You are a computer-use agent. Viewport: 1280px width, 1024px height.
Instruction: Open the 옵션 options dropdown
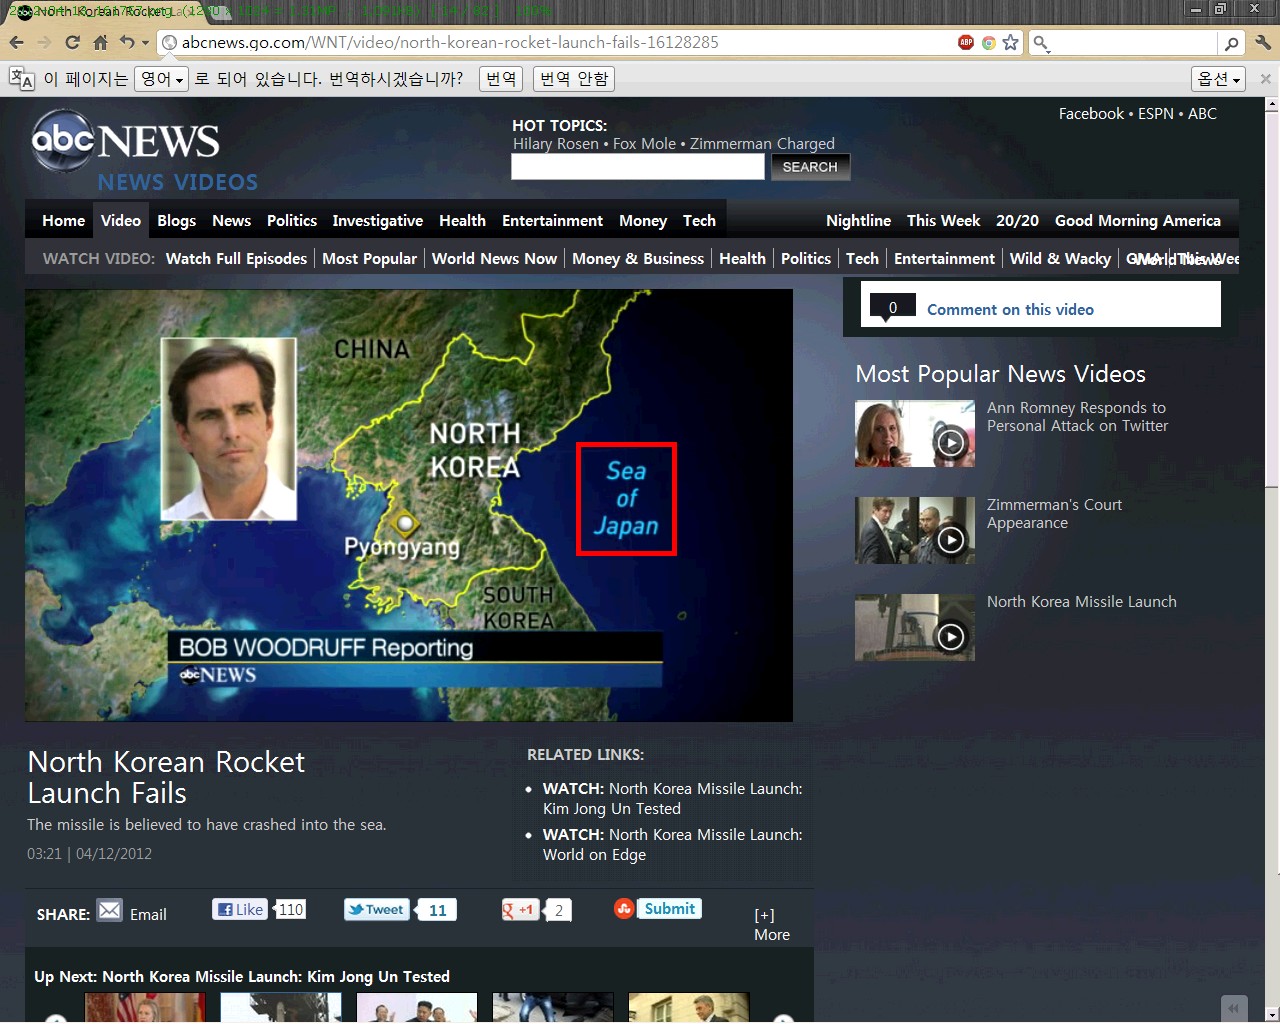coord(1218,79)
